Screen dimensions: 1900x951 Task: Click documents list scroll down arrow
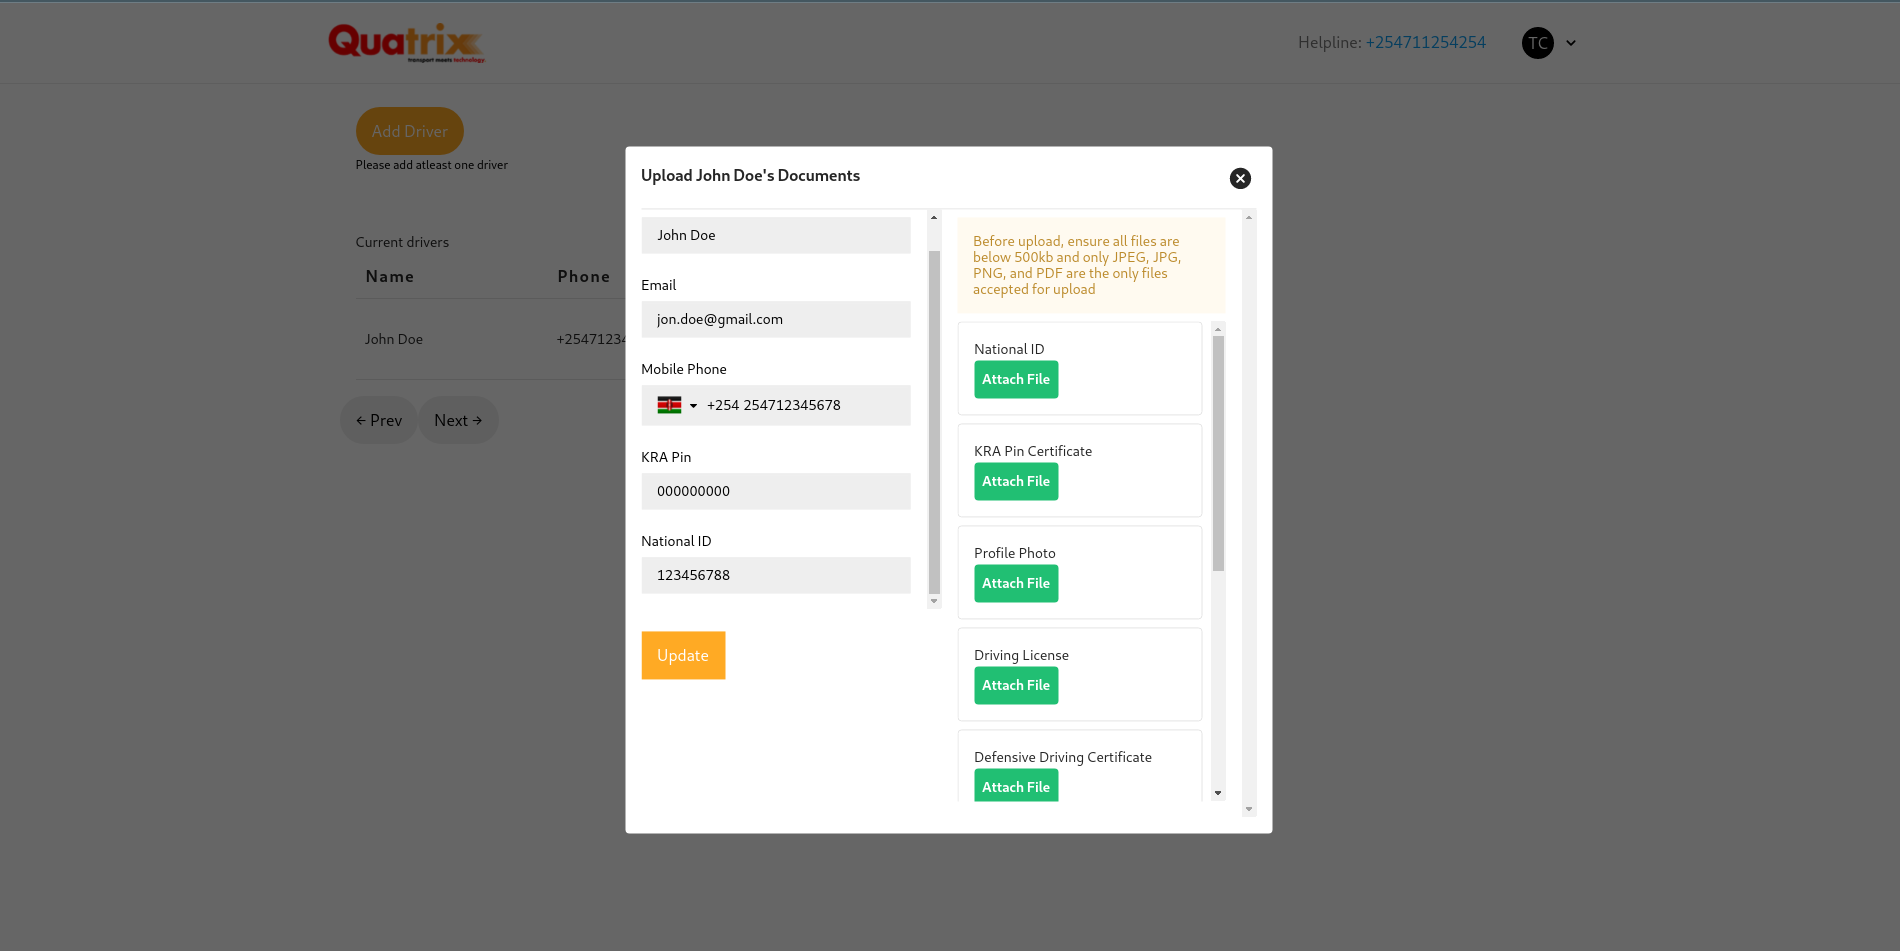point(1218,793)
